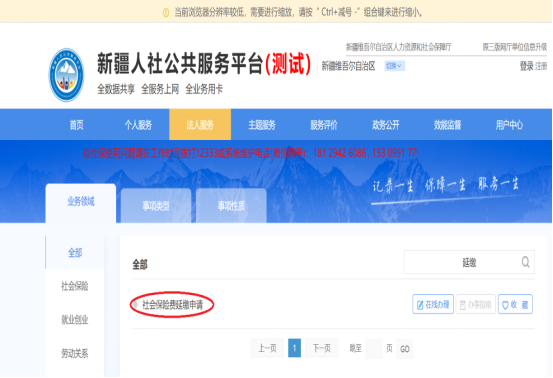Image resolution: width=553 pixels, height=378 pixels.
Task: Open the 首页 nav item
Action: (77, 125)
